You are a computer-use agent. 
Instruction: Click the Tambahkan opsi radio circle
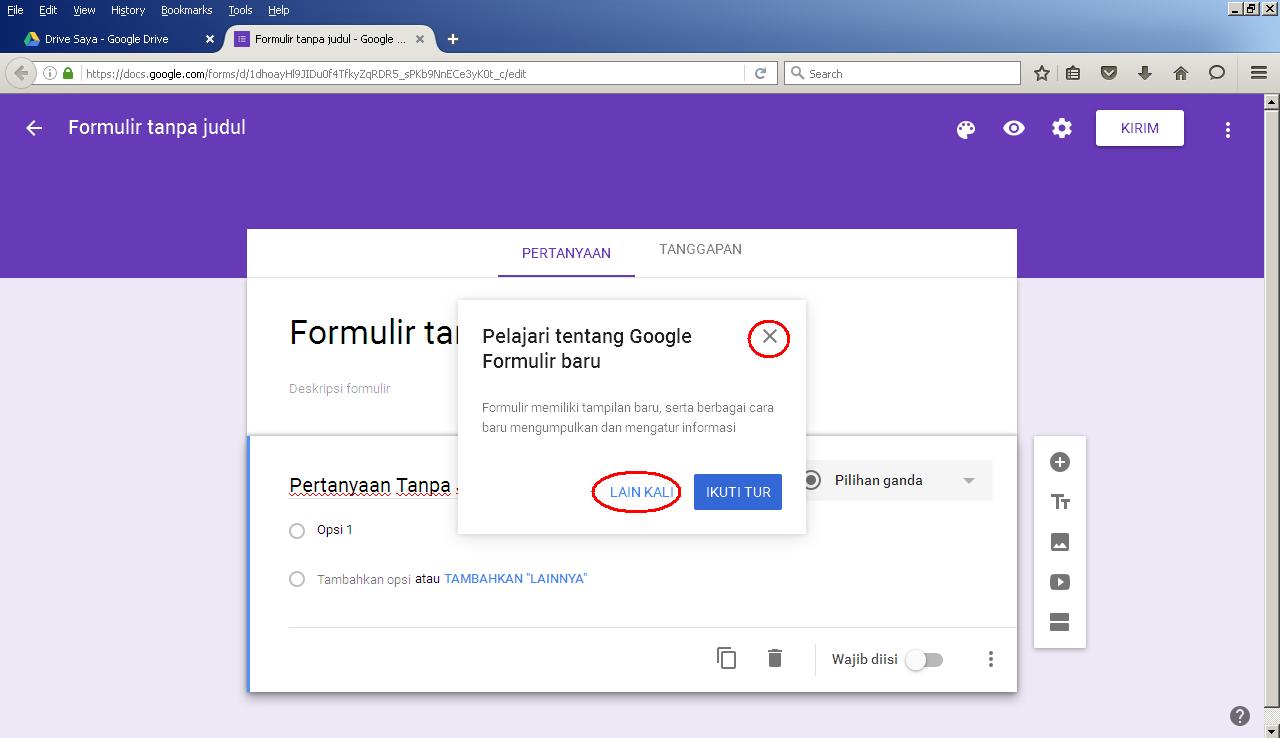(297, 579)
